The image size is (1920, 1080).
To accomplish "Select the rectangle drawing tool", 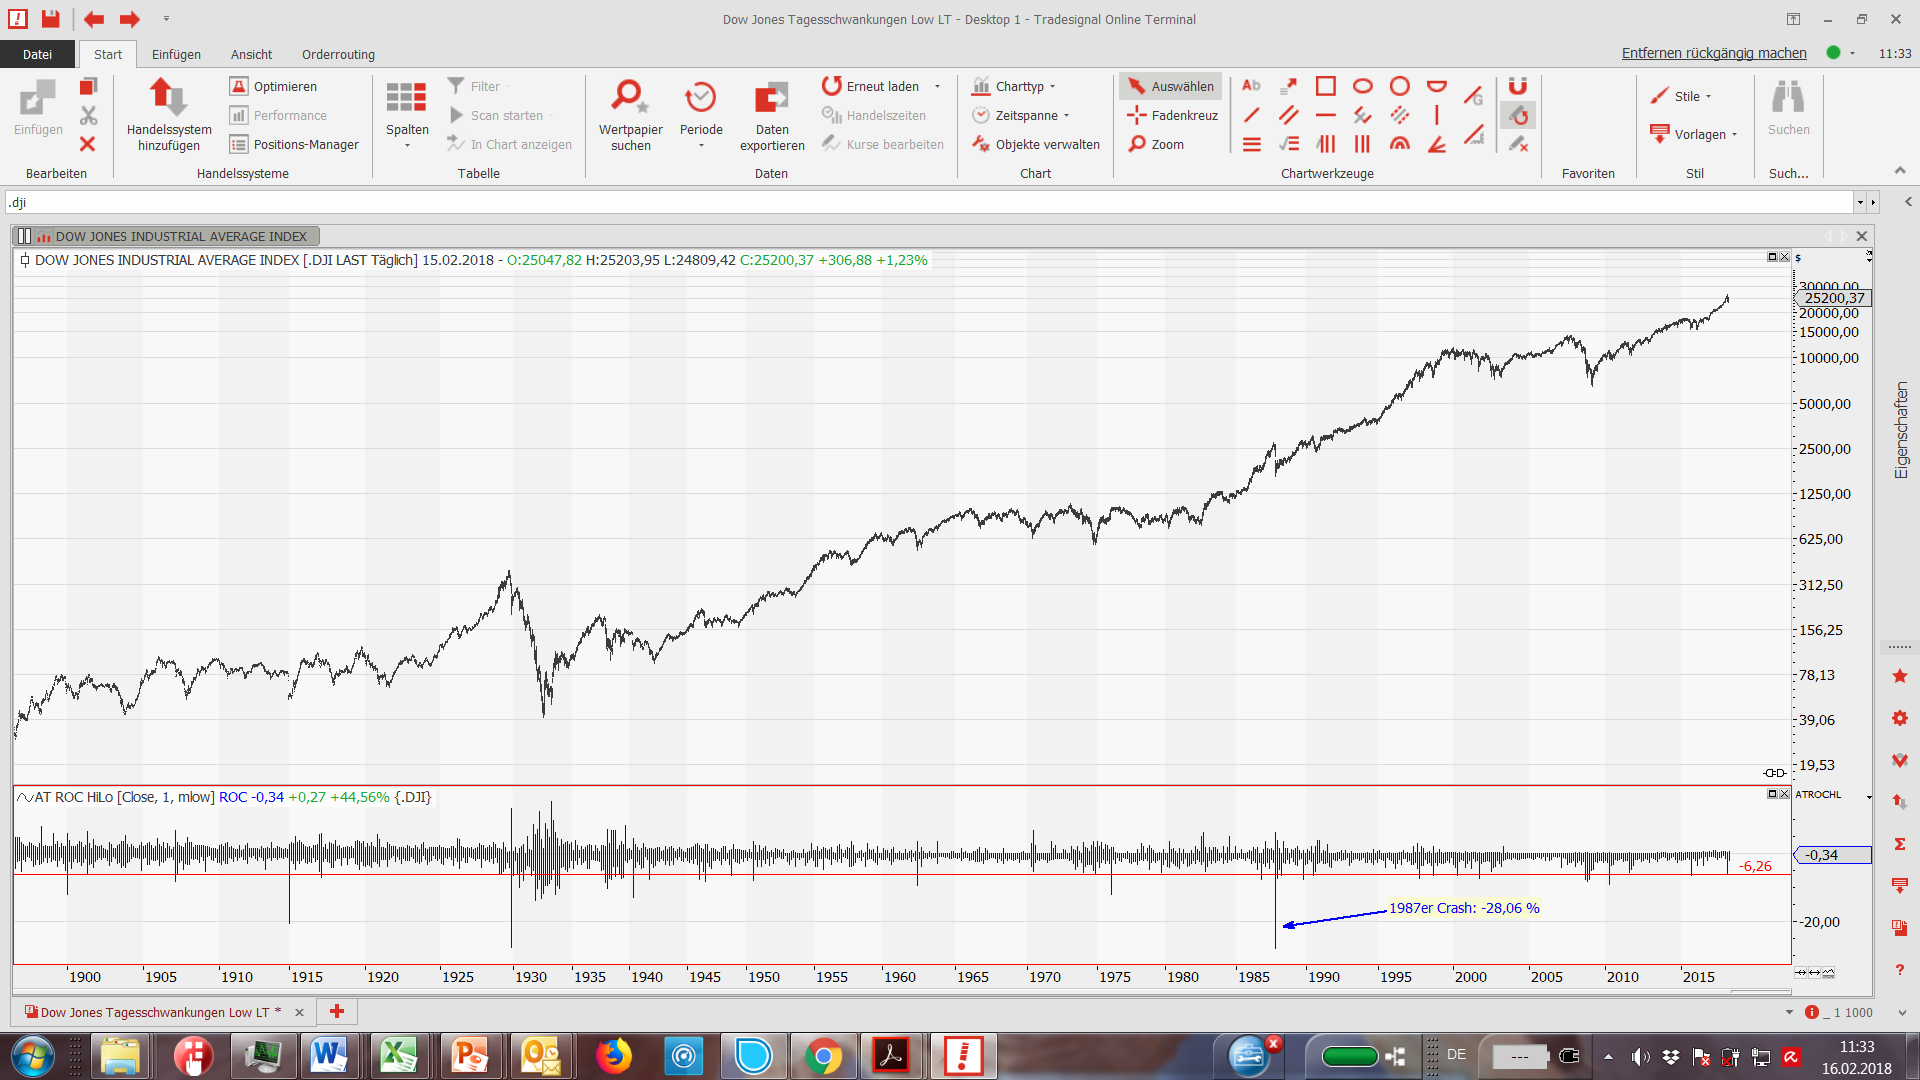I will [x=1326, y=86].
